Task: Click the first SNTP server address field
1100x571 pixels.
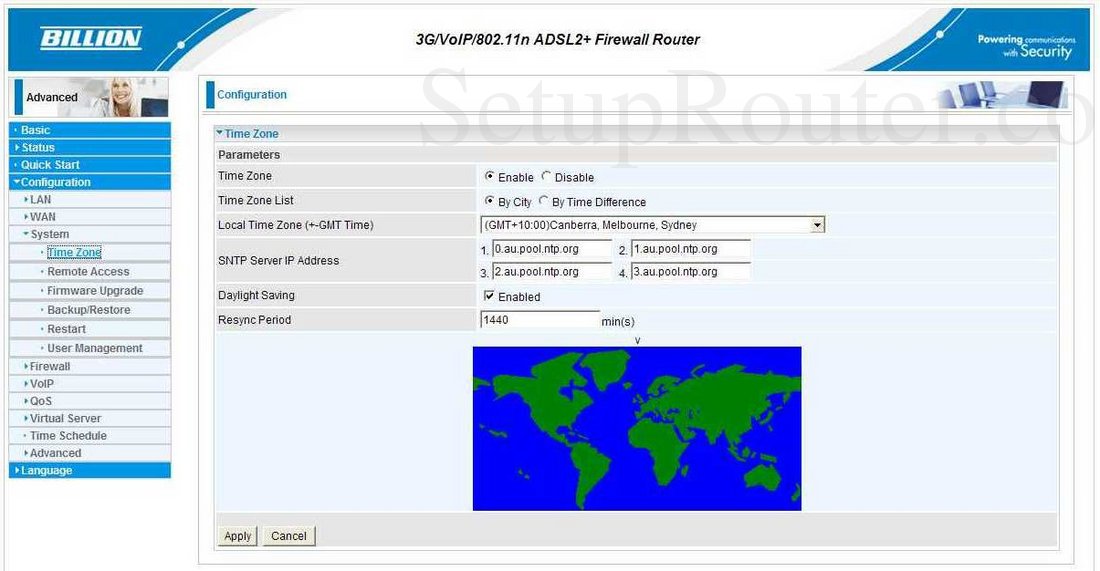Action: pos(551,249)
